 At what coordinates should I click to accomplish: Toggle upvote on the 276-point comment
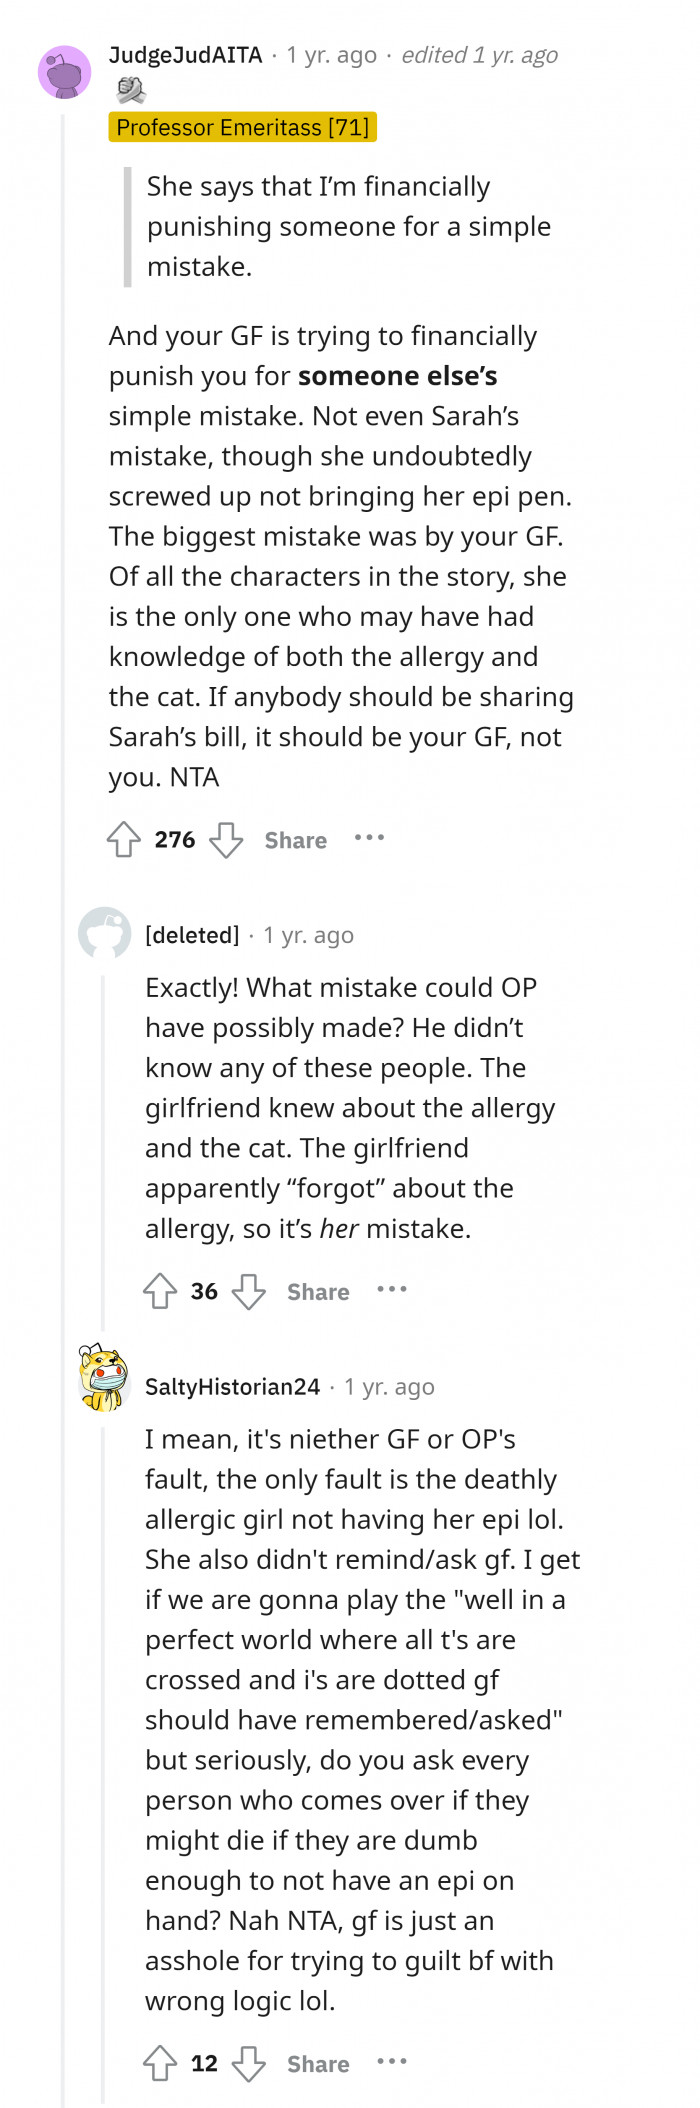122,840
